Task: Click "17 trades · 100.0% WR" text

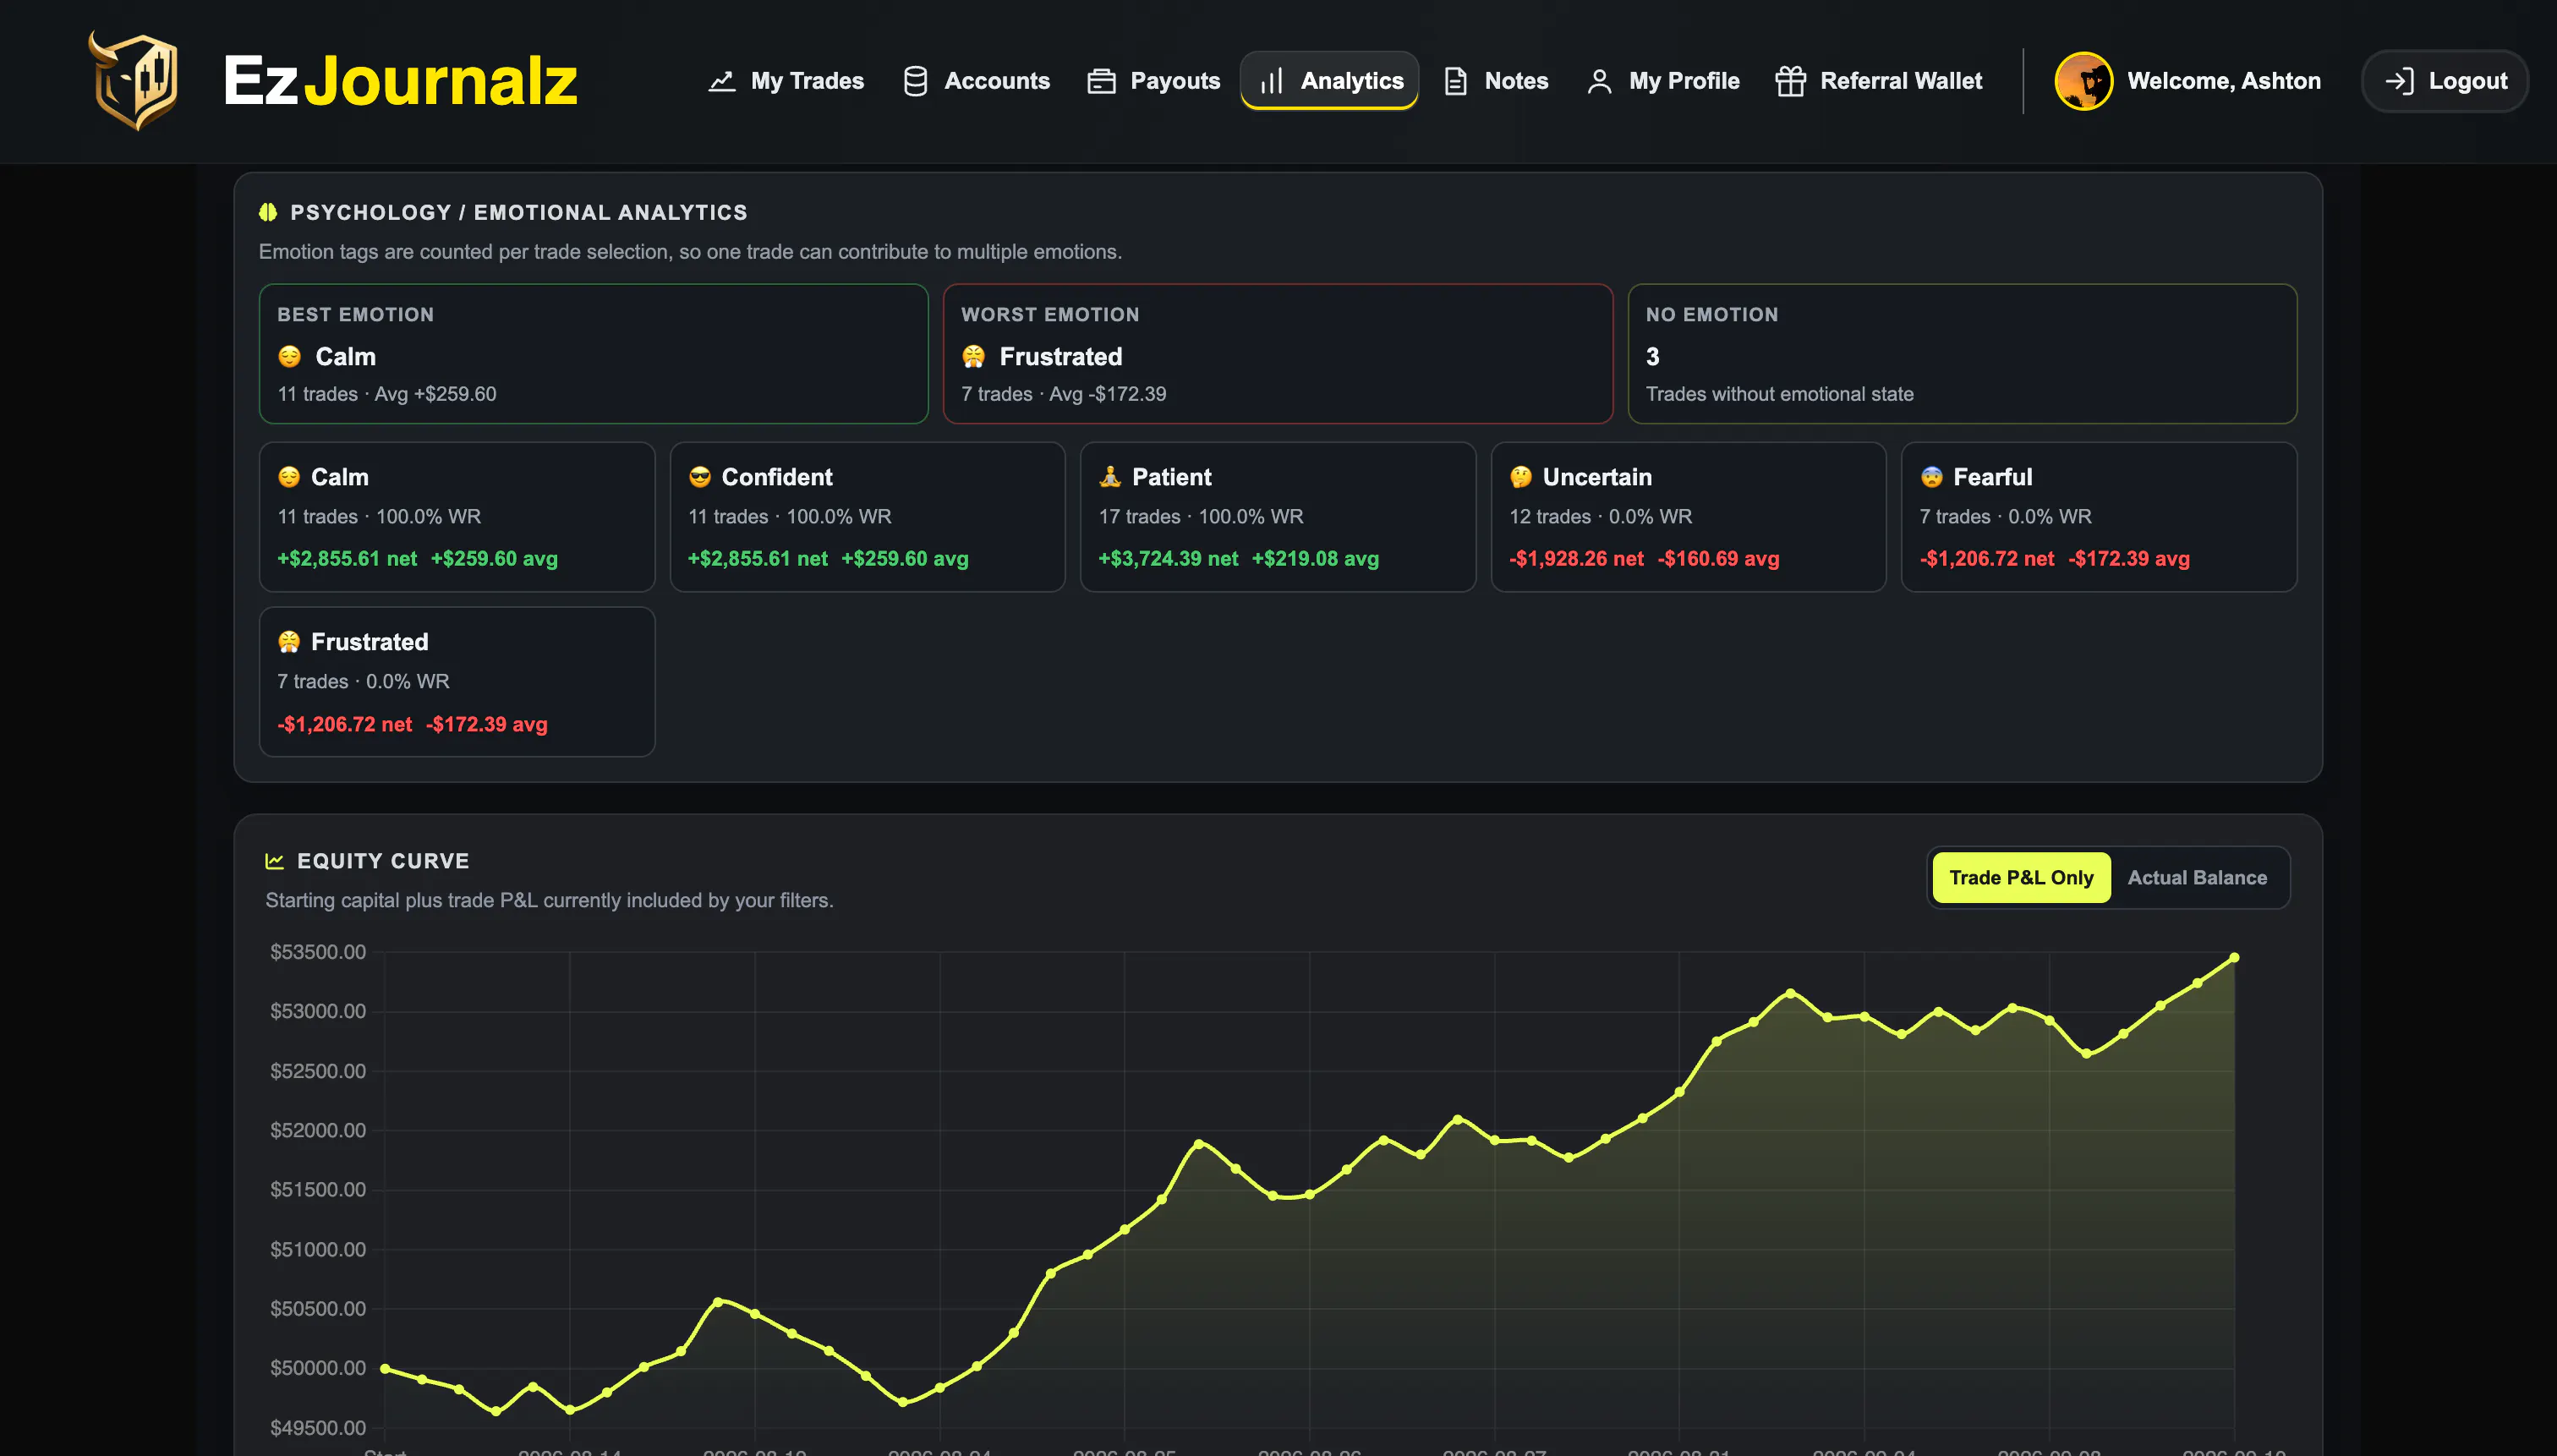Action: pos(1201,517)
